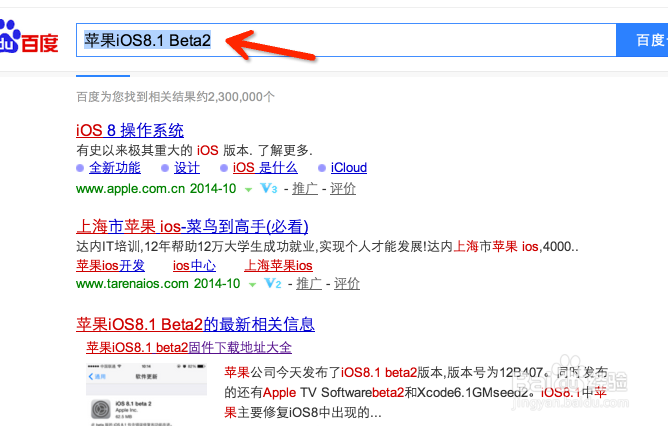Click 评价 beside www.tarenaios.com
This screenshot has width=668, height=426.
[x=347, y=284]
